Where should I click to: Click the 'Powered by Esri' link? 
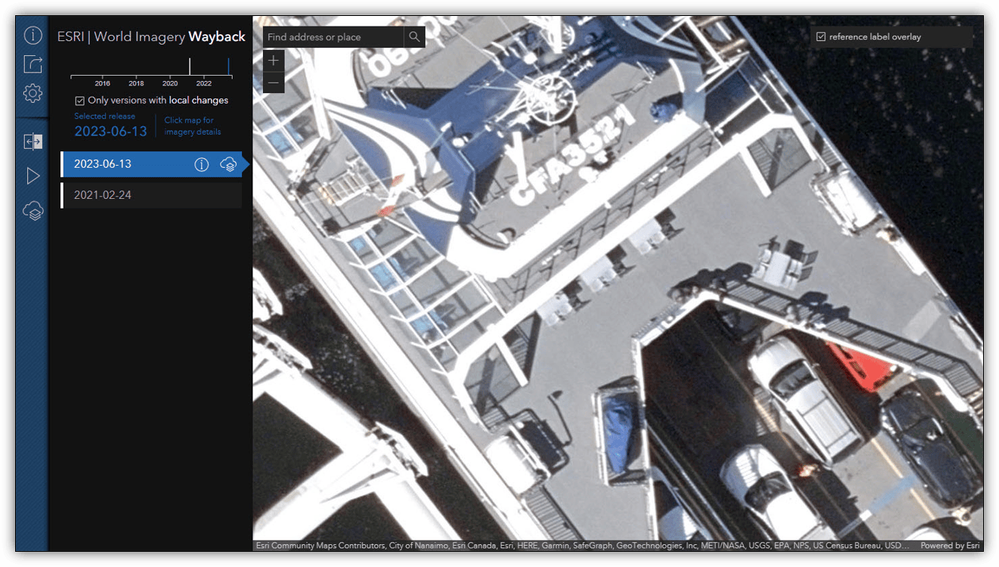(x=949, y=545)
